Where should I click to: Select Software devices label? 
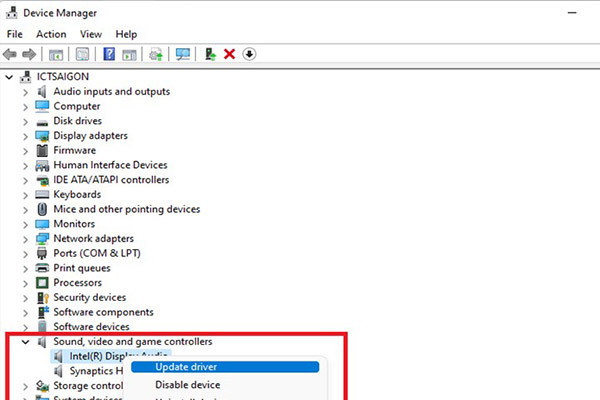tap(91, 327)
